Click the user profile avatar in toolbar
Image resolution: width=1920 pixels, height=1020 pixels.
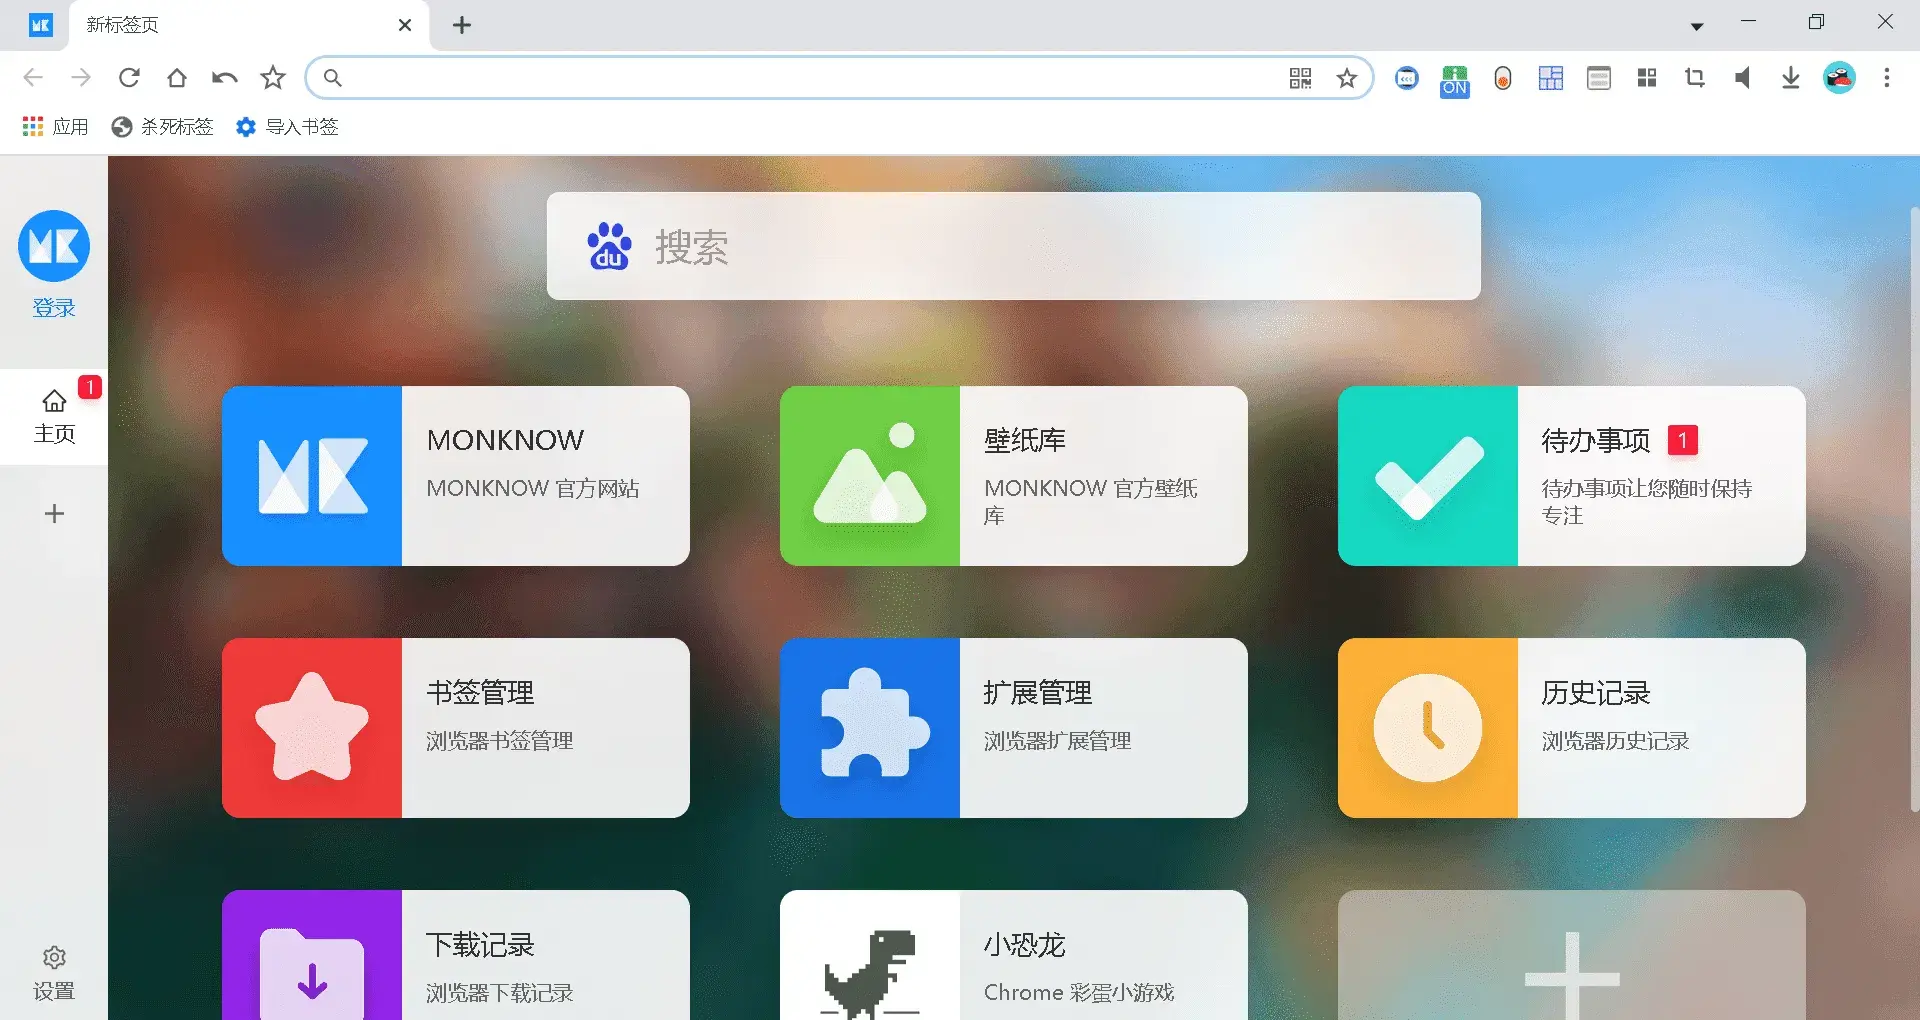pyautogui.click(x=1839, y=78)
